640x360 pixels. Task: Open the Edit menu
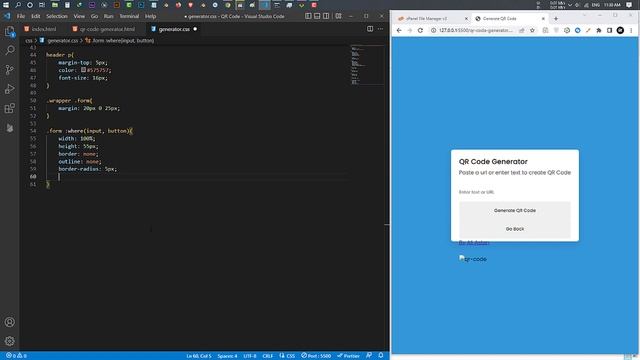36,16
